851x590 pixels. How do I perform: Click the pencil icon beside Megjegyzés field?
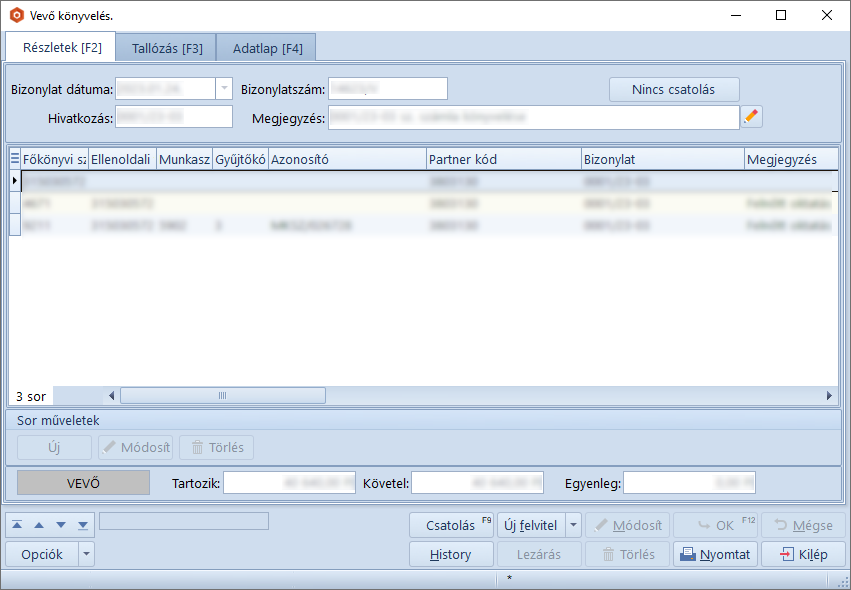click(752, 117)
